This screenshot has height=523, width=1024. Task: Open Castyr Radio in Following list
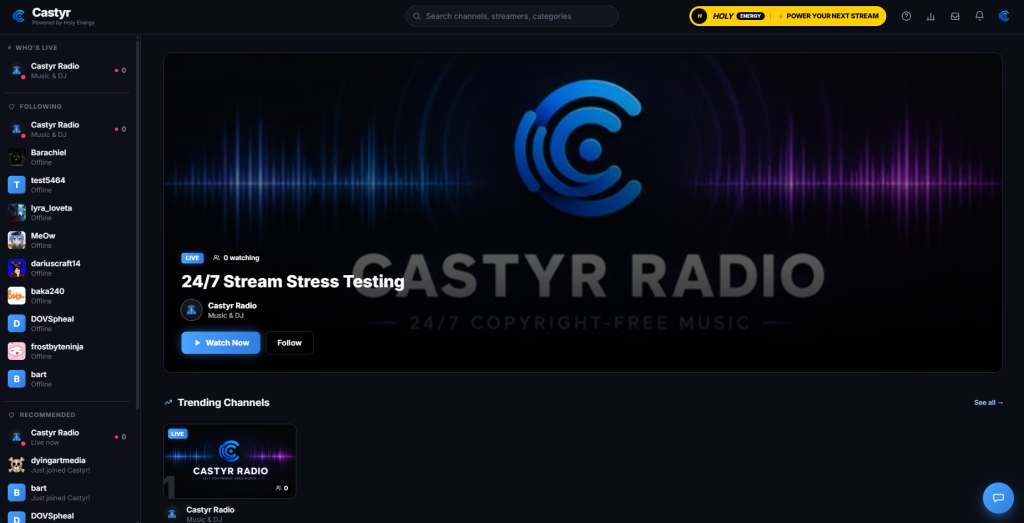(x=67, y=129)
